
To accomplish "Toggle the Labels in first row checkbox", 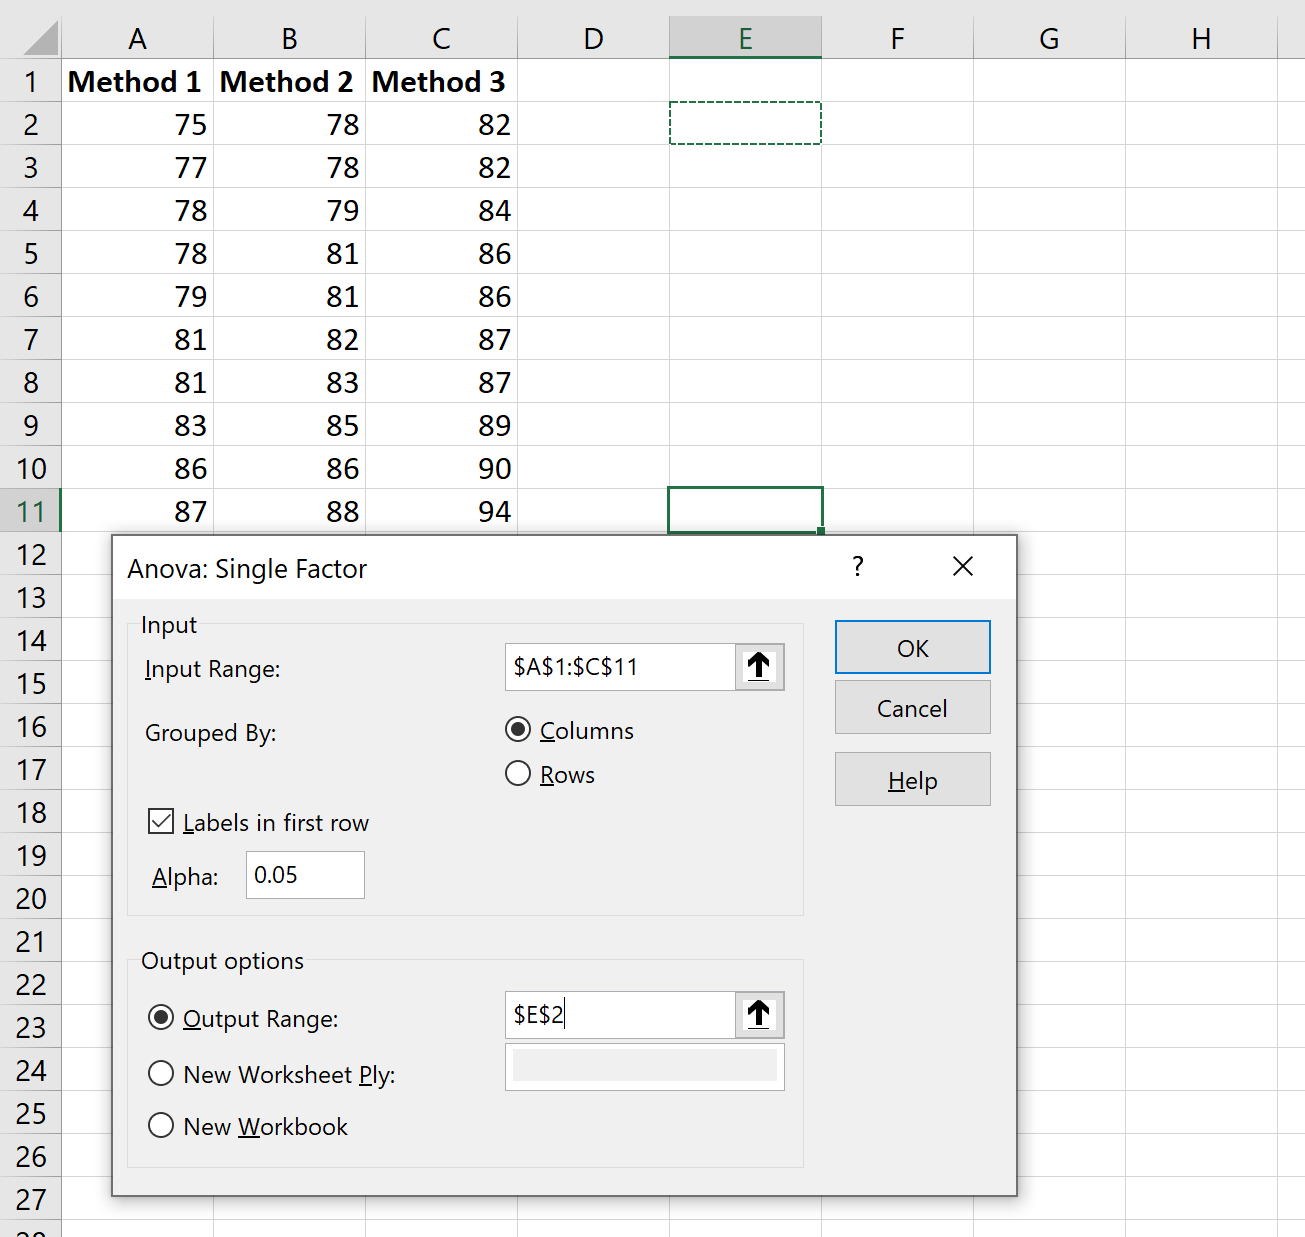I will (x=161, y=822).
